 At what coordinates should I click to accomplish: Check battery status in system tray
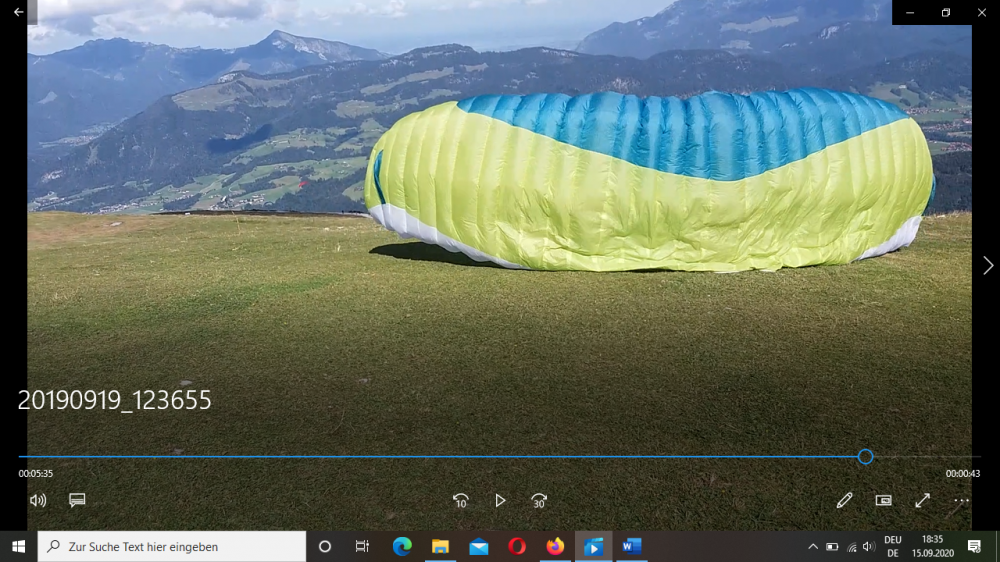coord(832,547)
